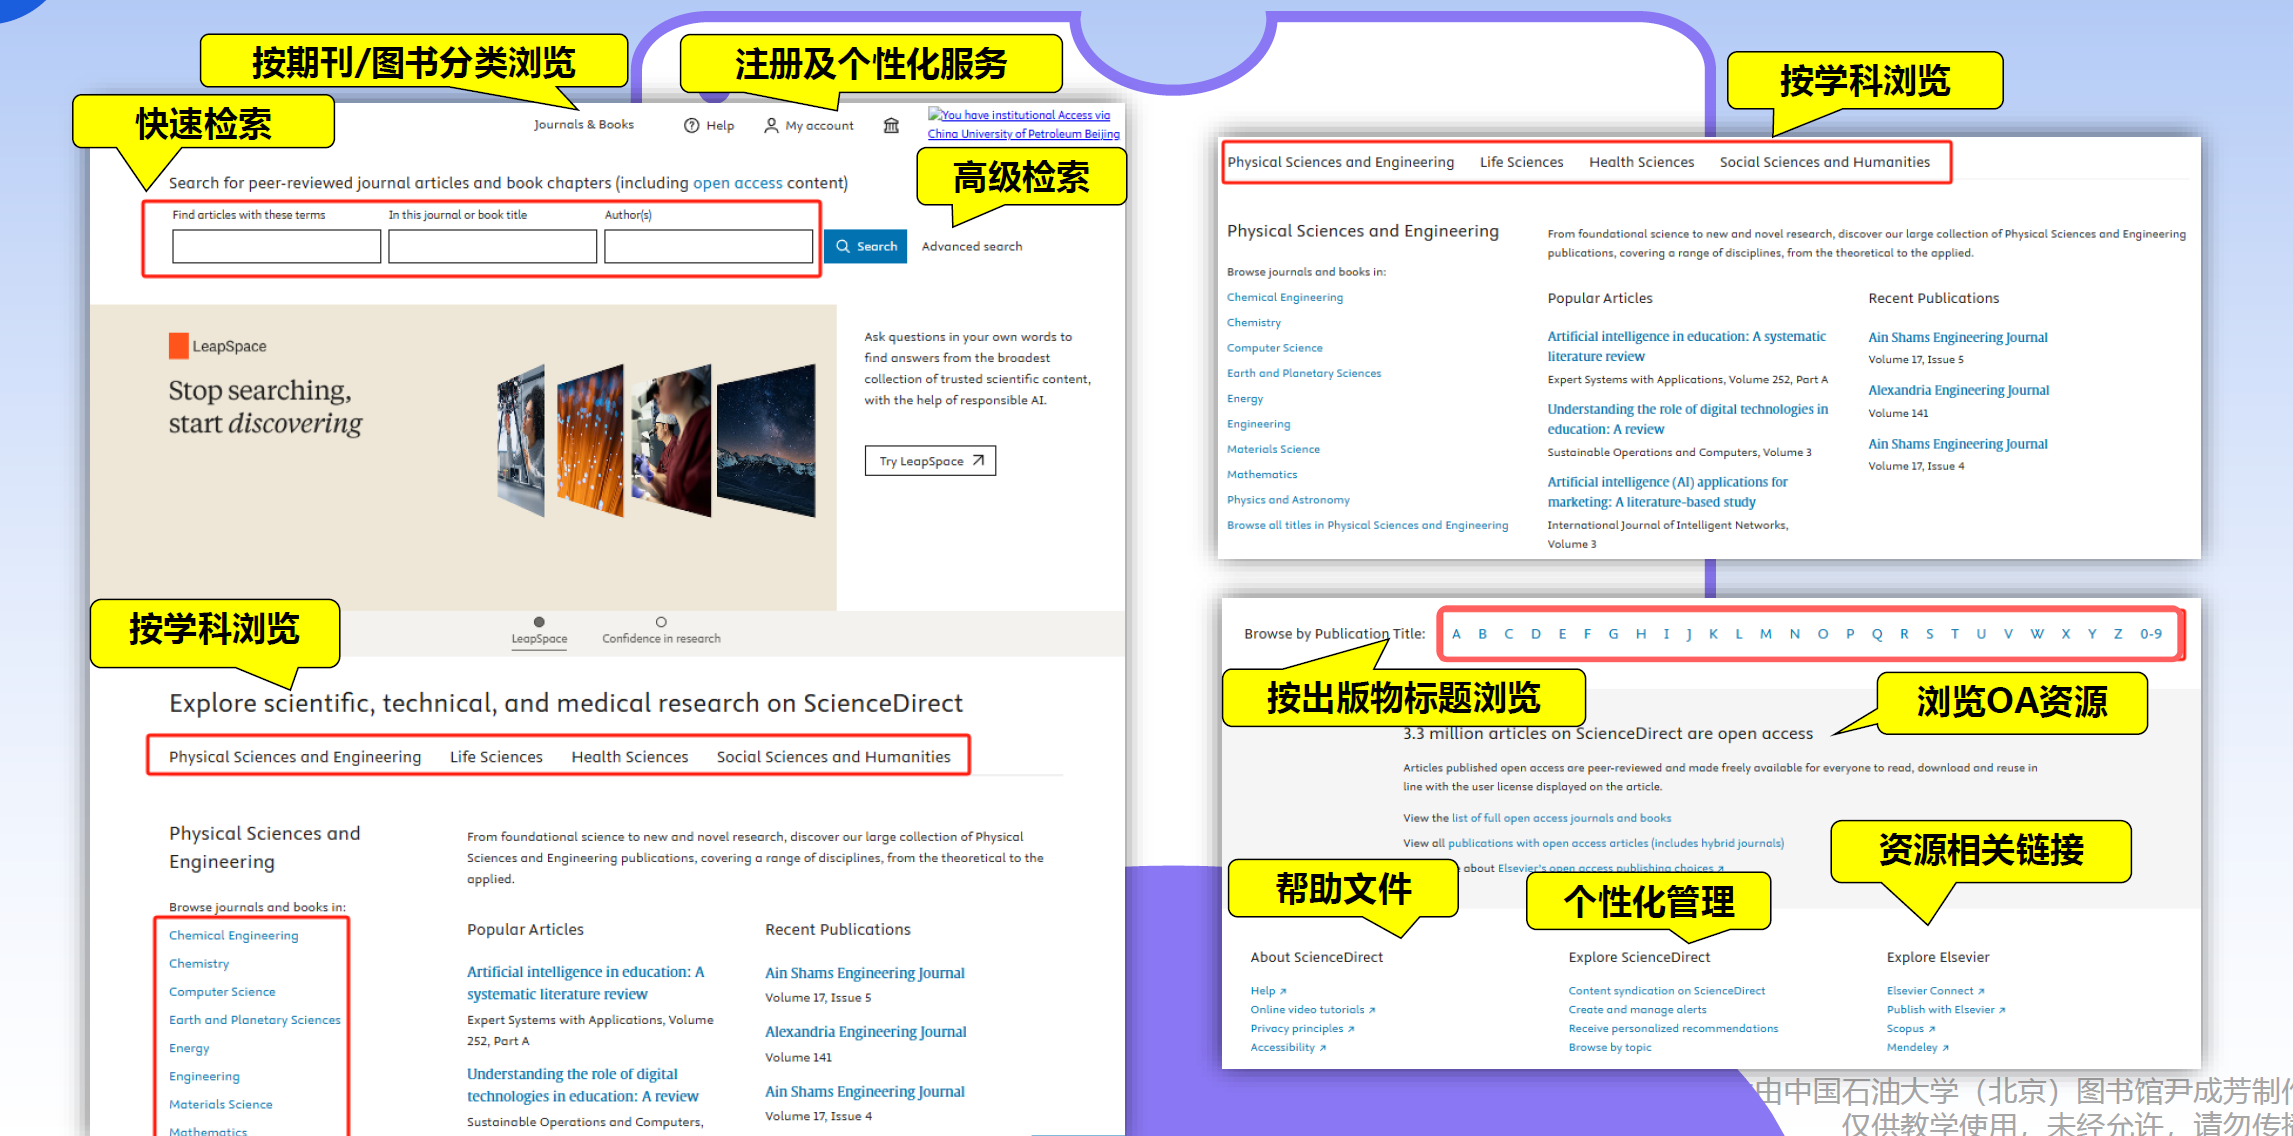Select the Confidence in research carousel dot
2293x1136 pixels.
pyautogui.click(x=661, y=622)
